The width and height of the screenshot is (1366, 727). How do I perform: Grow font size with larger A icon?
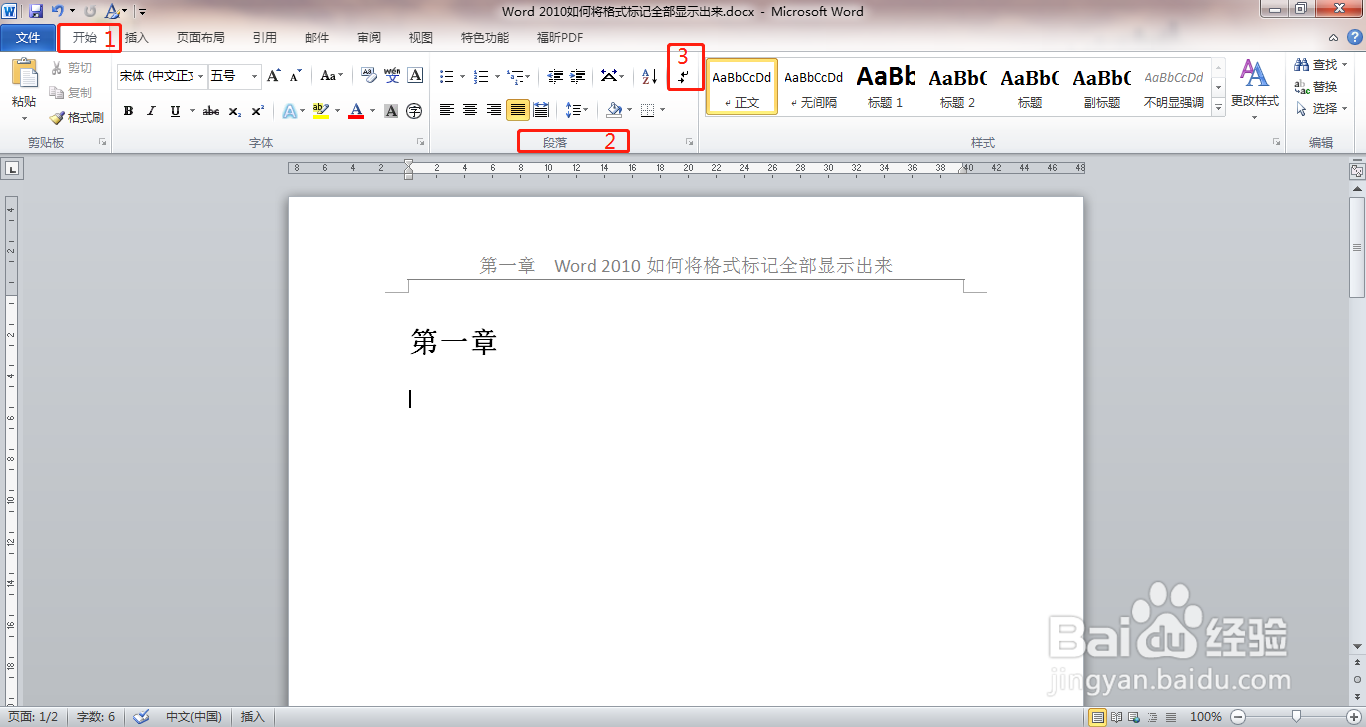pyautogui.click(x=274, y=76)
